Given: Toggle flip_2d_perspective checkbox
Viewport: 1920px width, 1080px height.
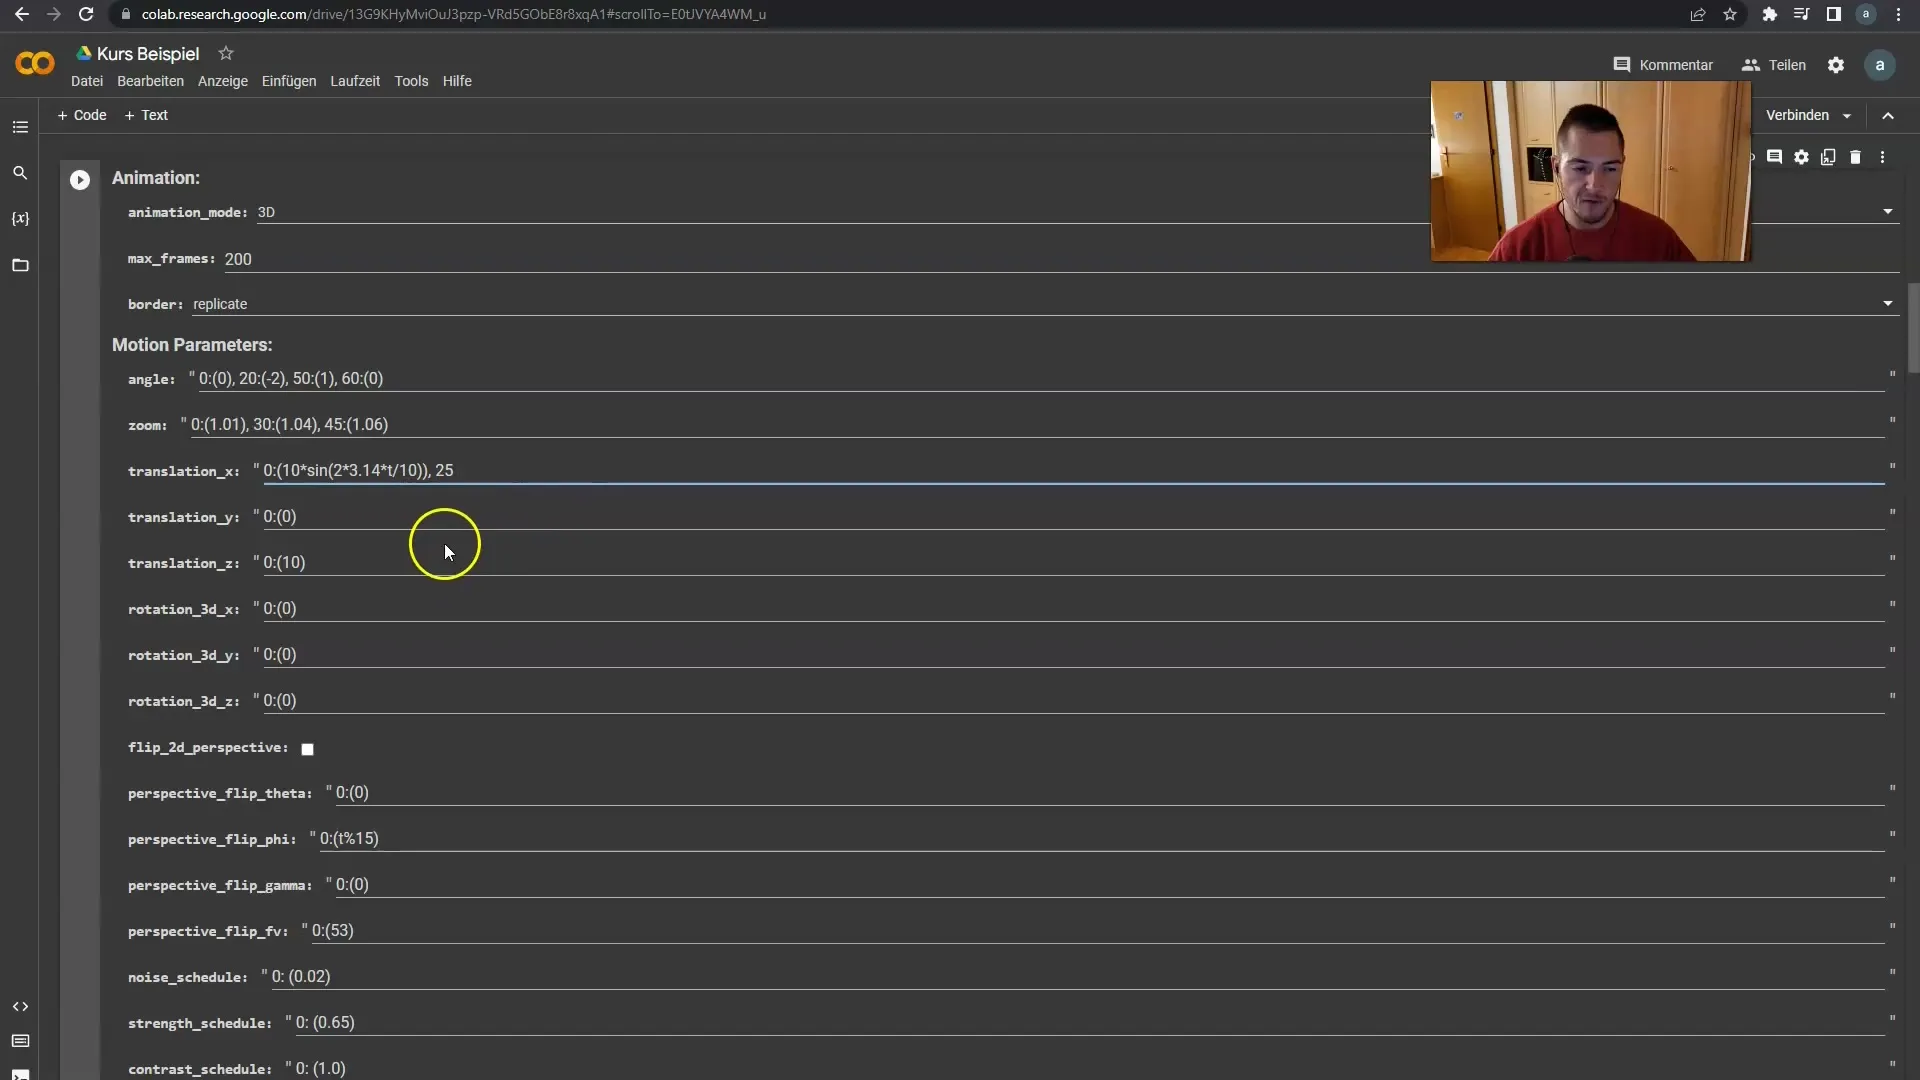Looking at the screenshot, I should (308, 749).
